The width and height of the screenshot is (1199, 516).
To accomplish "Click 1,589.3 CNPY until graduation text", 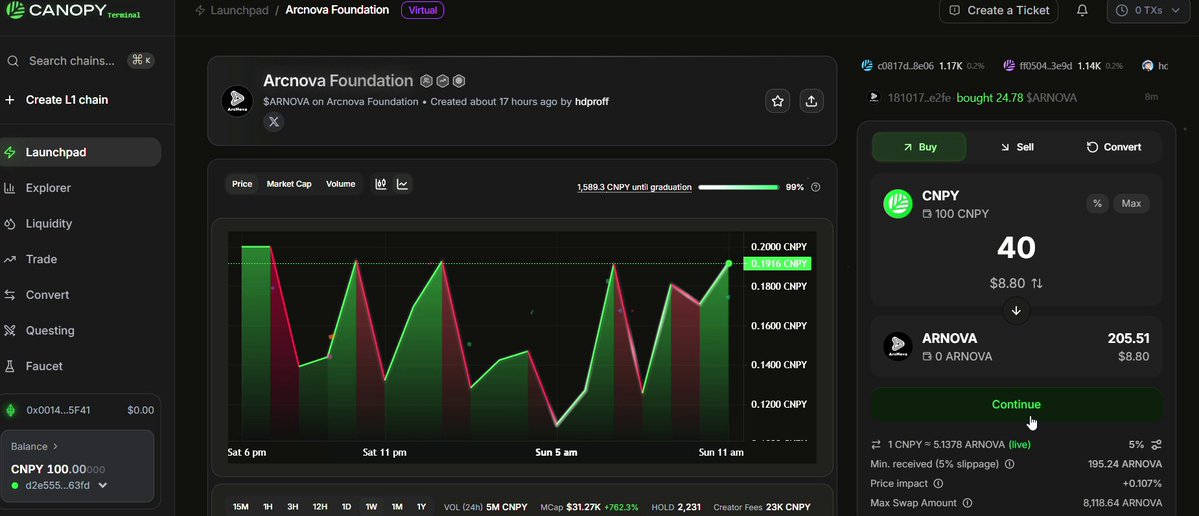I will pos(634,187).
